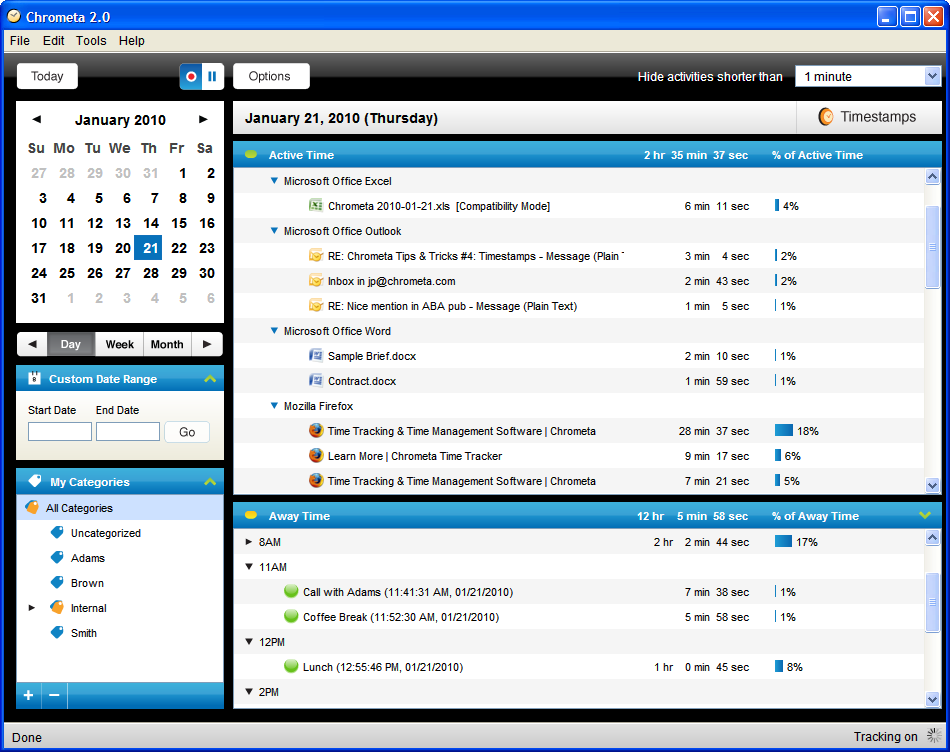Switch the view to Month
The width and height of the screenshot is (950, 752).
tap(166, 344)
